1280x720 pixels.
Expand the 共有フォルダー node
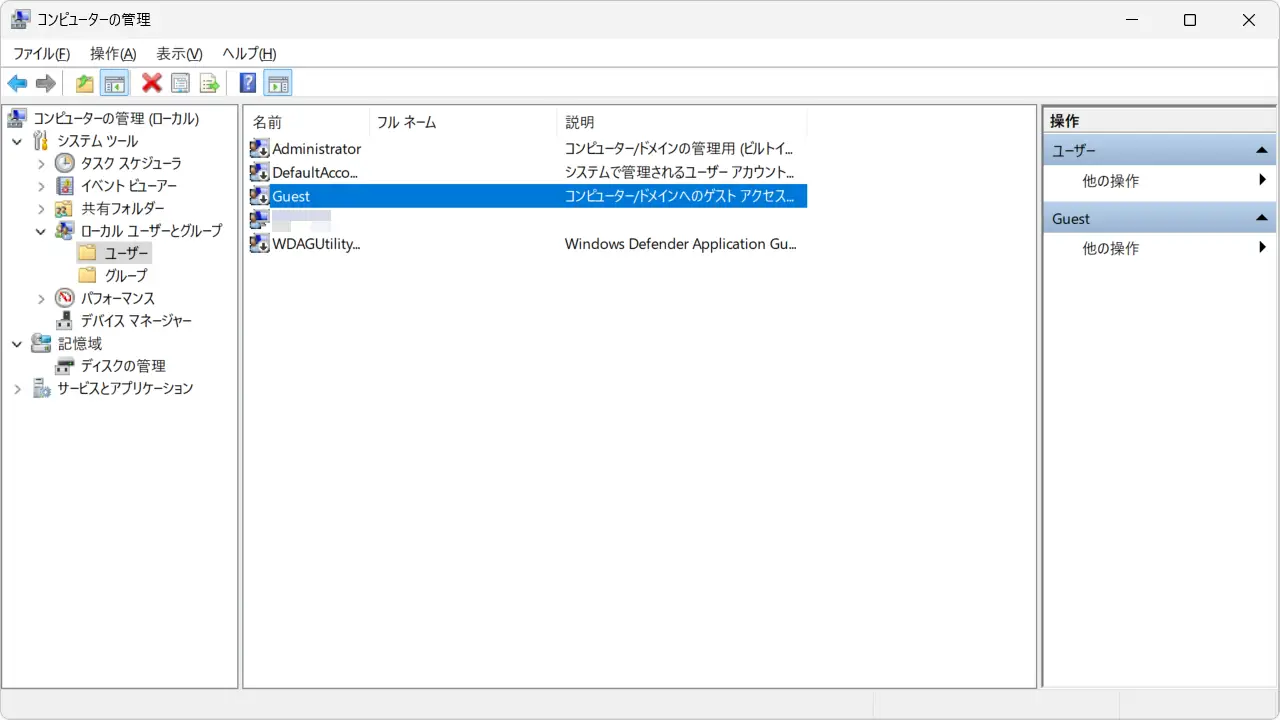41,208
